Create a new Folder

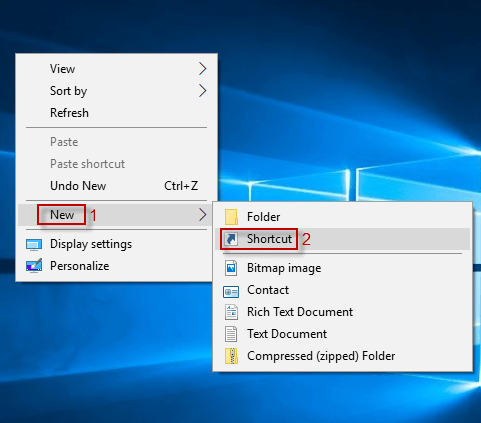[x=342, y=217]
